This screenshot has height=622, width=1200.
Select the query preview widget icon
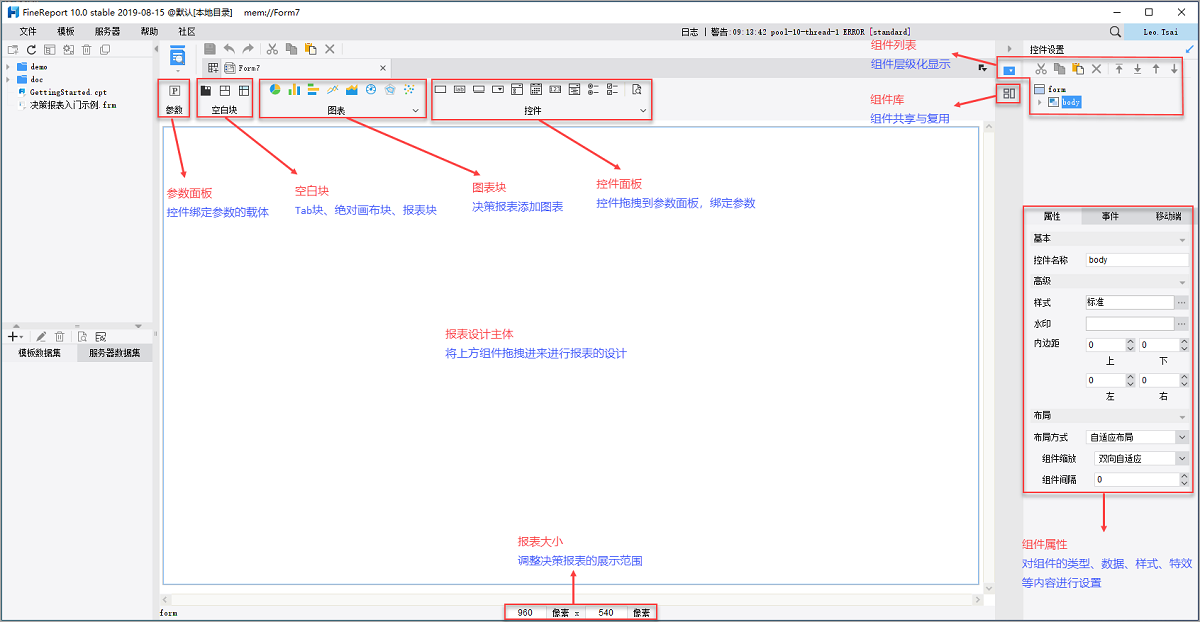click(x=637, y=90)
